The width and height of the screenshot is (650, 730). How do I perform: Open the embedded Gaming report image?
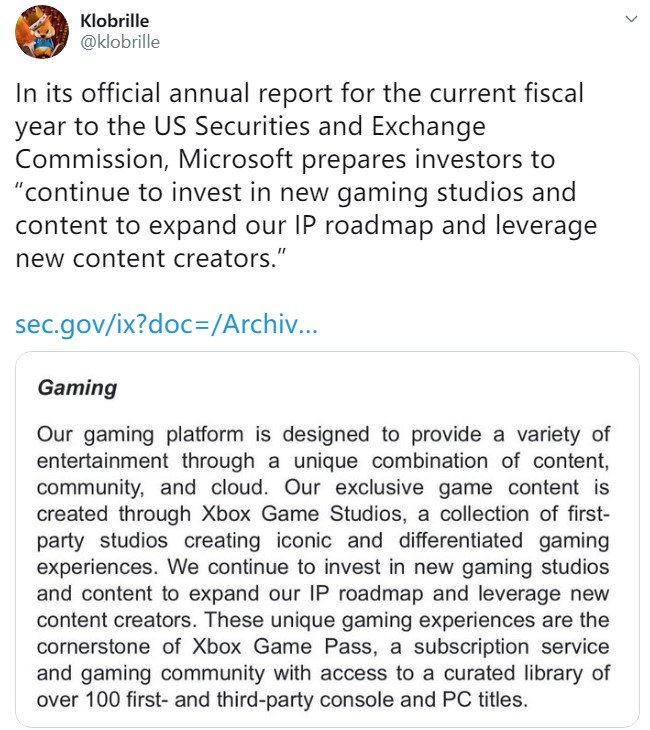pyautogui.click(x=327, y=539)
